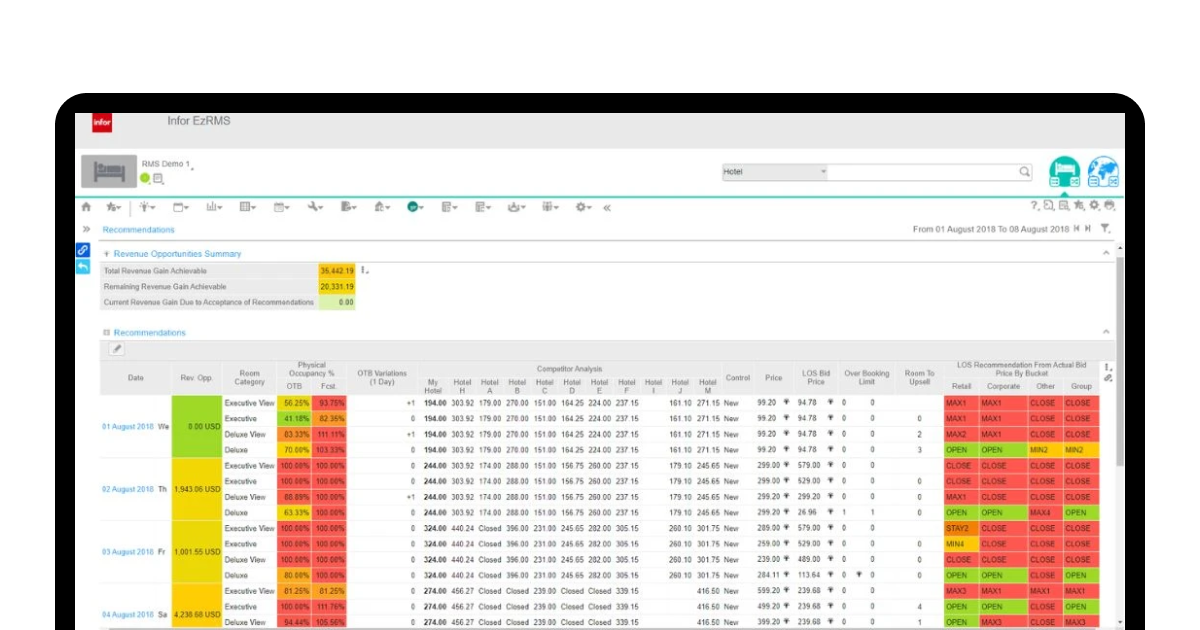Open the price dropdown next to 599.20

tap(788, 591)
